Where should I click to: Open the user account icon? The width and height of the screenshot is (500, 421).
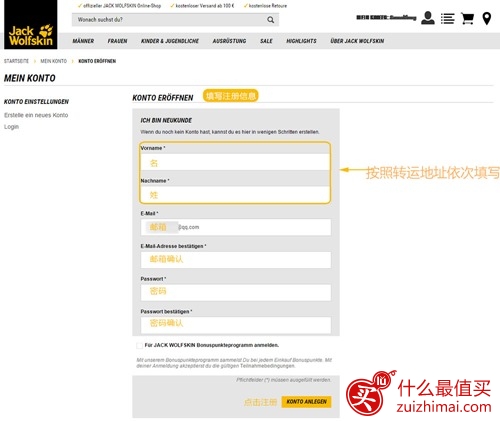428,18
